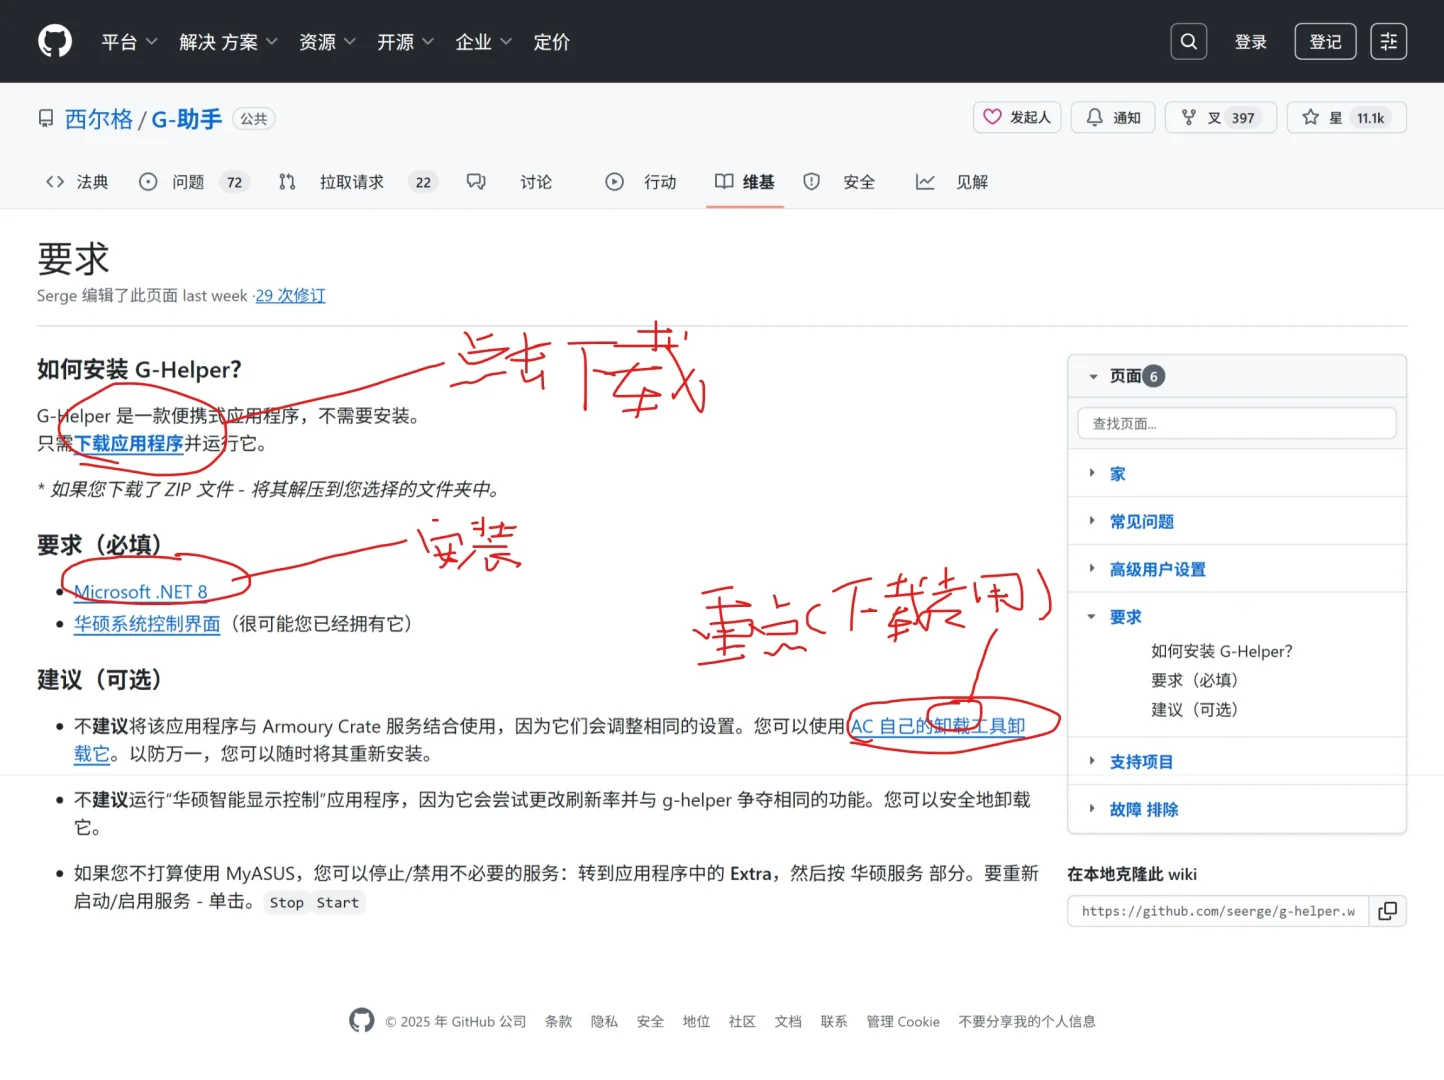This screenshot has width=1444, height=1080.
Task: Click the GitHub mark in the footer
Action: tap(361, 1020)
